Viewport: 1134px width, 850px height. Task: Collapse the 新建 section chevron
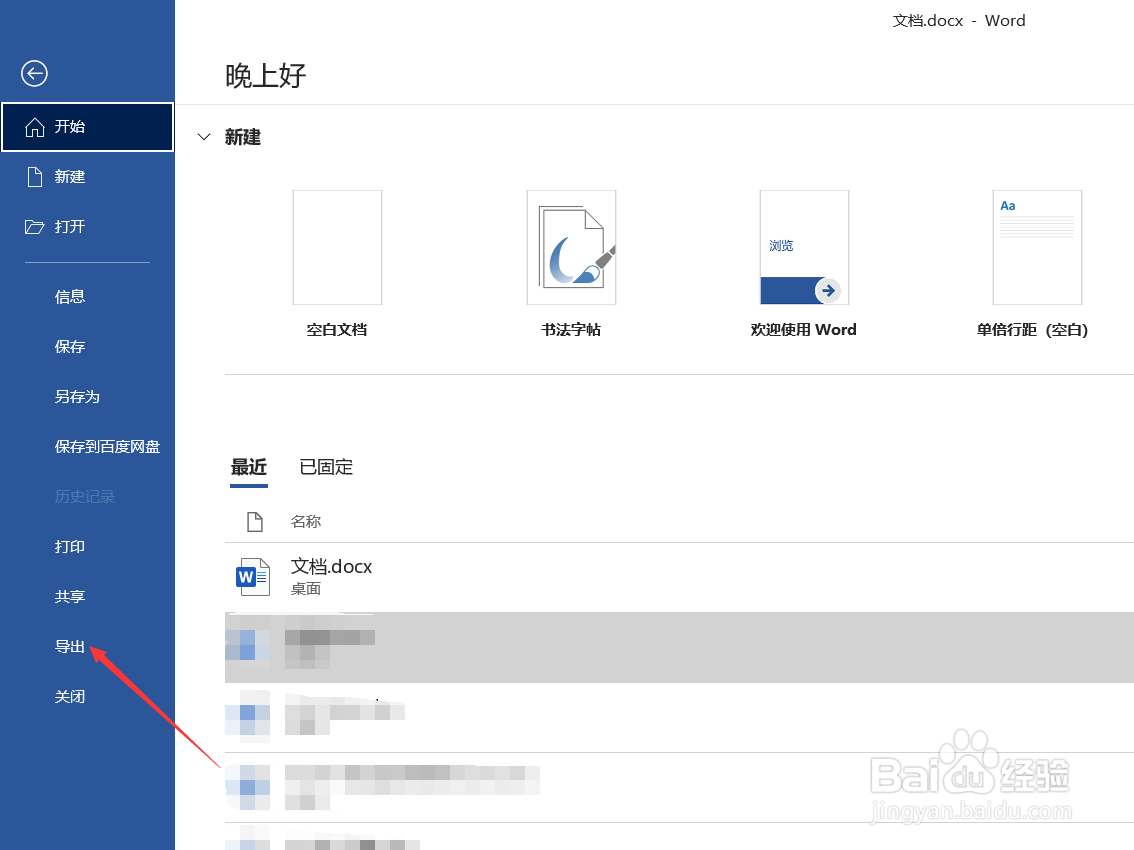204,137
